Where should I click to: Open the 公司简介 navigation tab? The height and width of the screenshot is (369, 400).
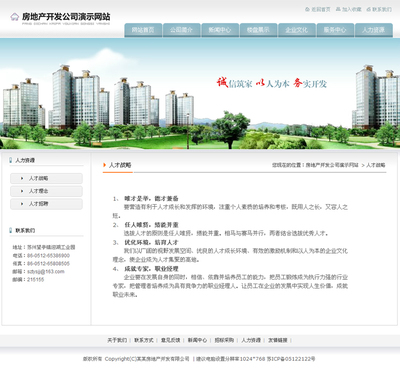click(x=182, y=30)
